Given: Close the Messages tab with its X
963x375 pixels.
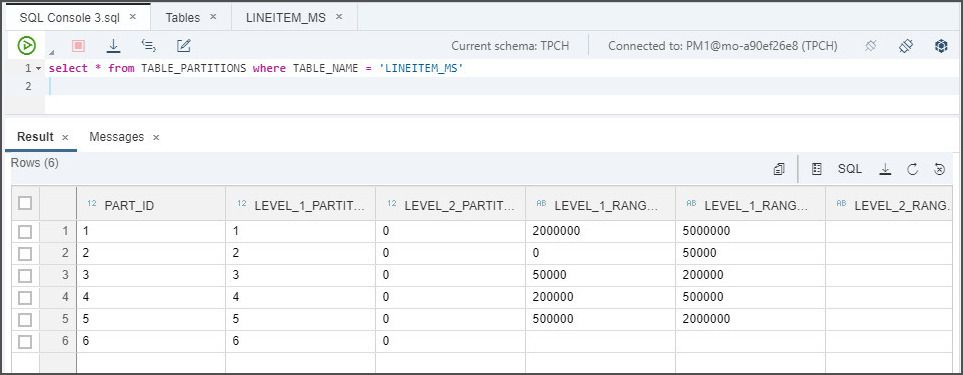Looking at the screenshot, I should [x=156, y=137].
